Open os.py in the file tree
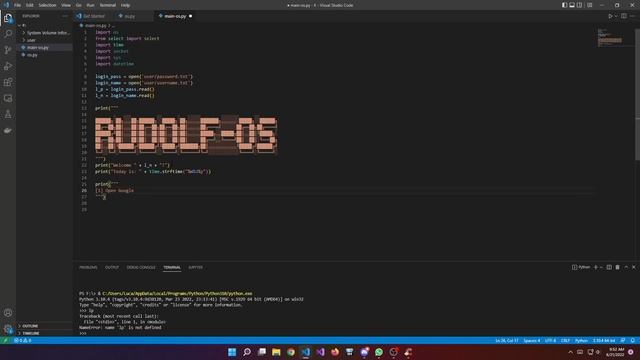Viewport: 640px width, 360px height. point(45,55)
